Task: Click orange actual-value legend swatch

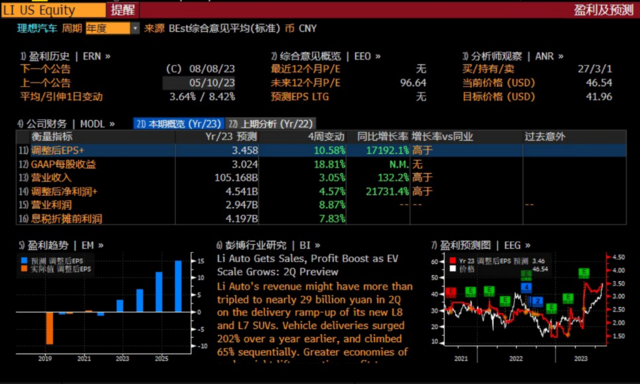Action: 24,269
